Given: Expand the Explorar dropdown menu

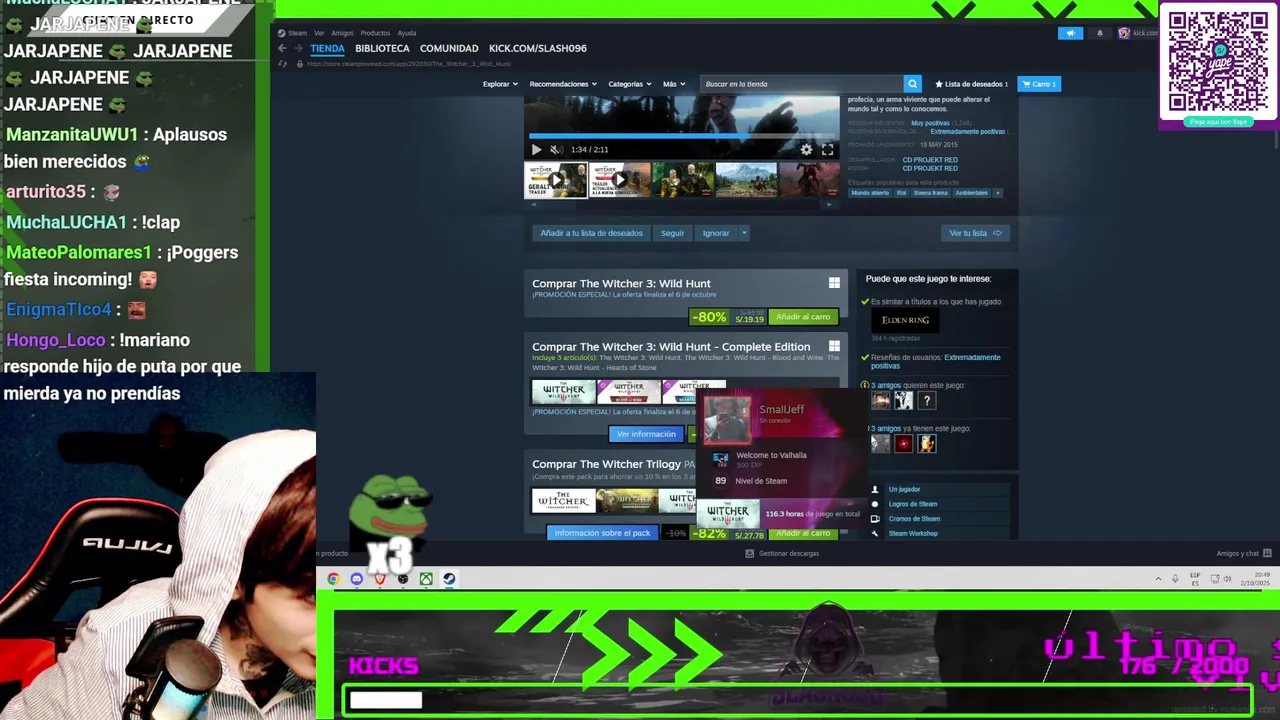Looking at the screenshot, I should tap(500, 84).
